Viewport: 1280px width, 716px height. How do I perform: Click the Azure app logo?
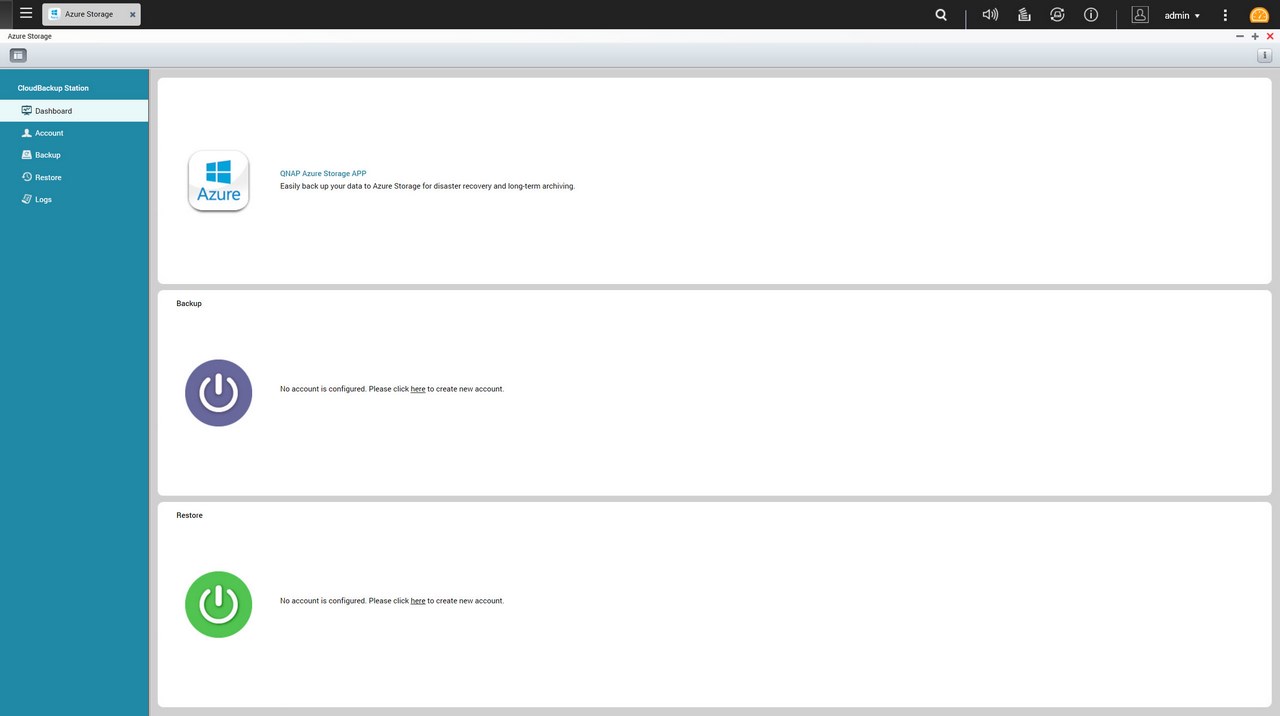pyautogui.click(x=218, y=181)
